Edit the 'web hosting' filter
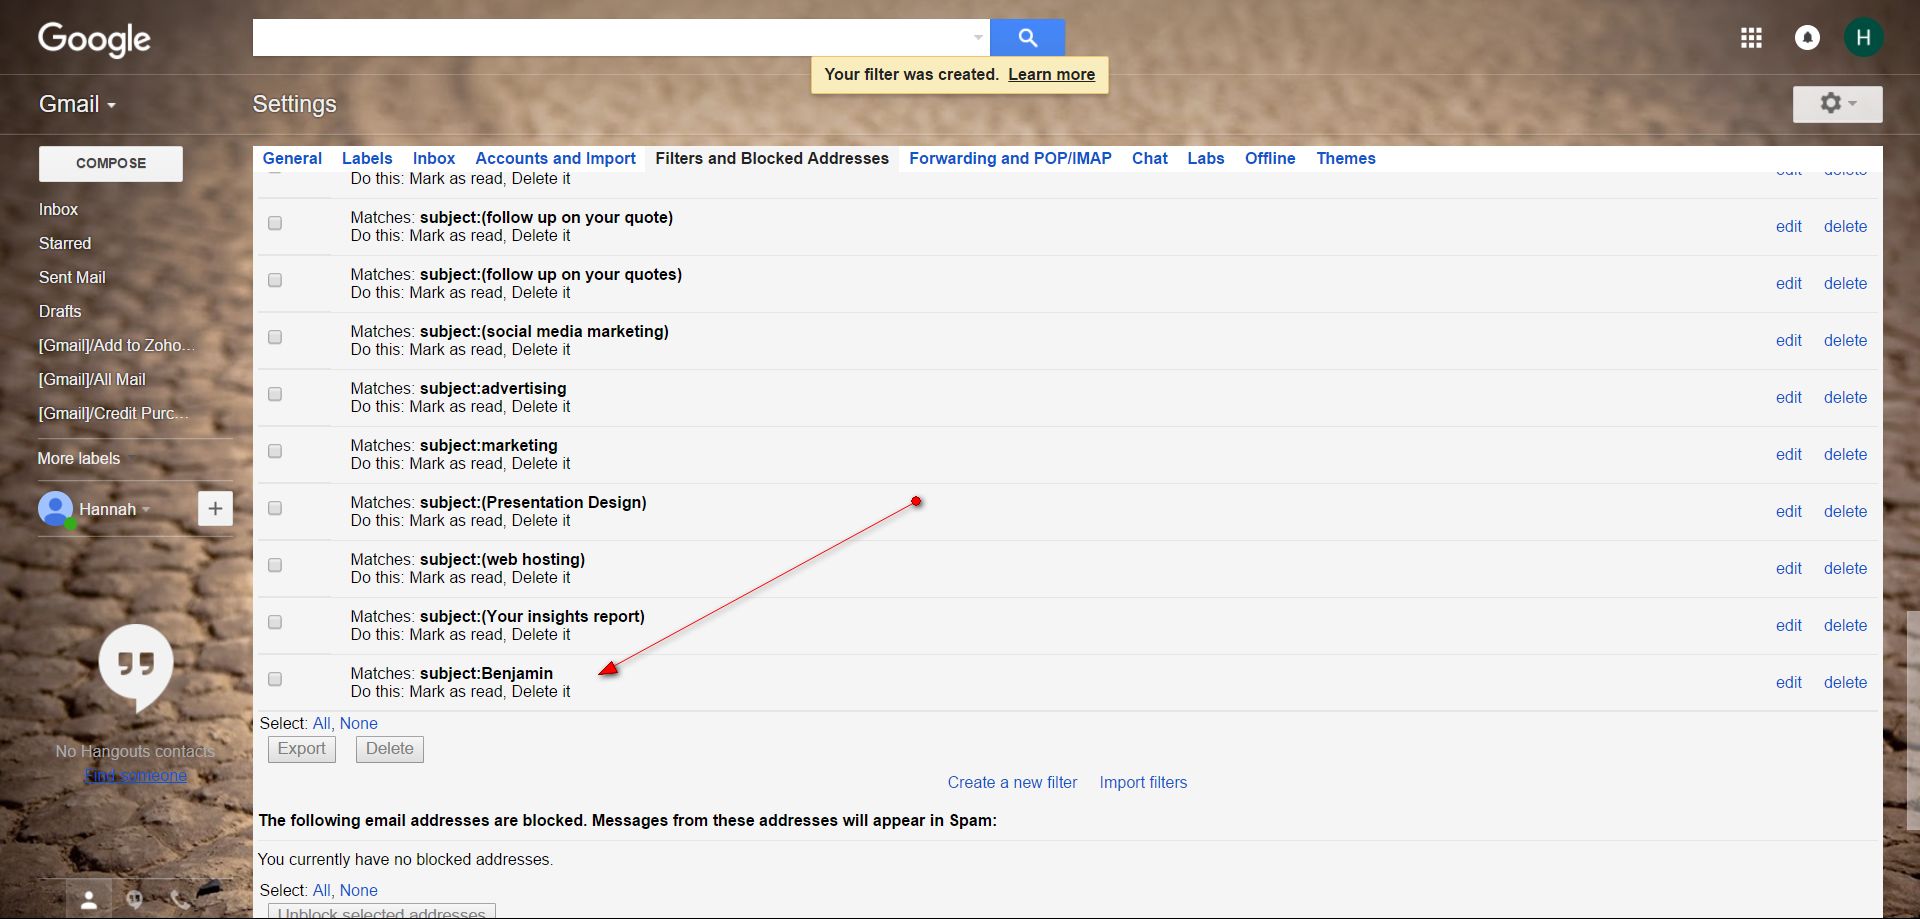The width and height of the screenshot is (1920, 919). coord(1789,568)
